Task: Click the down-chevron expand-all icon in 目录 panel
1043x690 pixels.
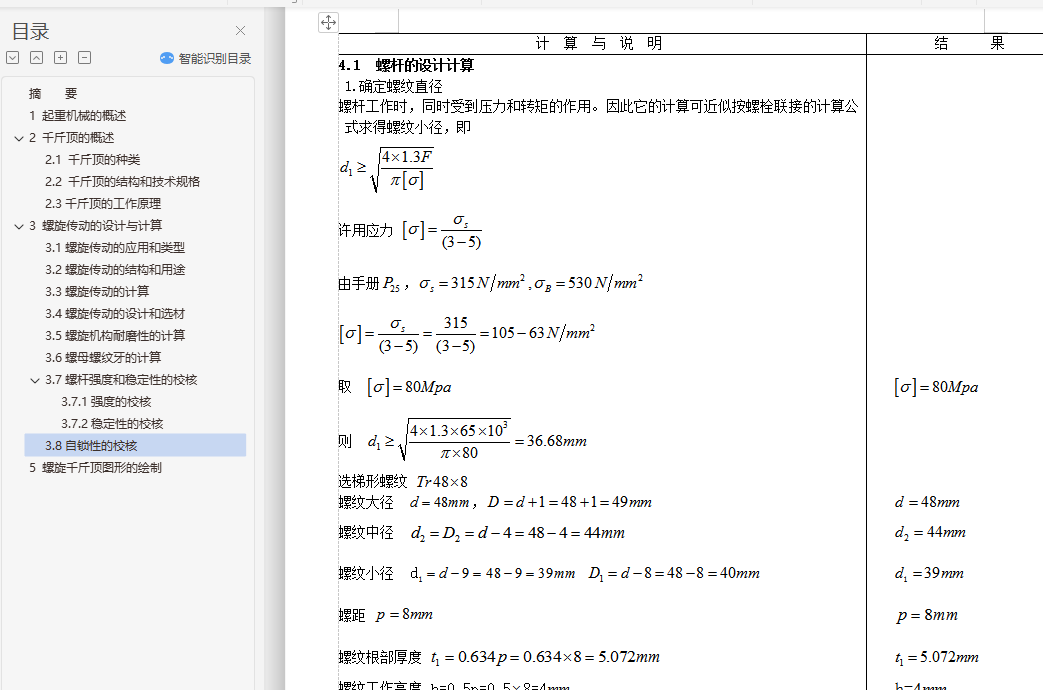Action: (x=13, y=58)
